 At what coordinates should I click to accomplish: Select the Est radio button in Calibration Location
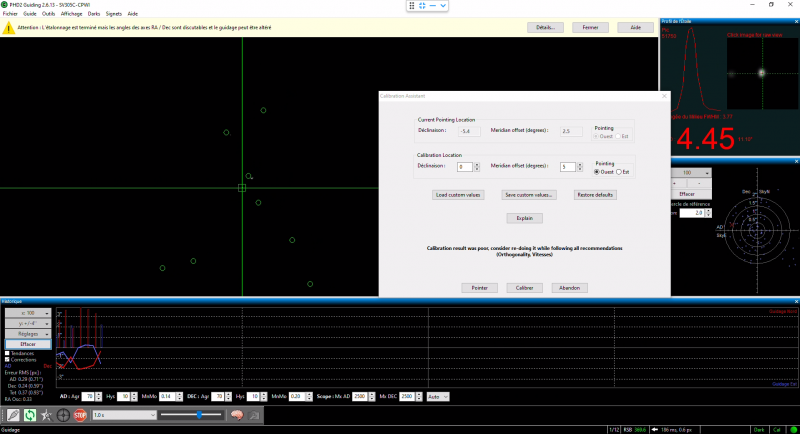pyautogui.click(x=619, y=172)
